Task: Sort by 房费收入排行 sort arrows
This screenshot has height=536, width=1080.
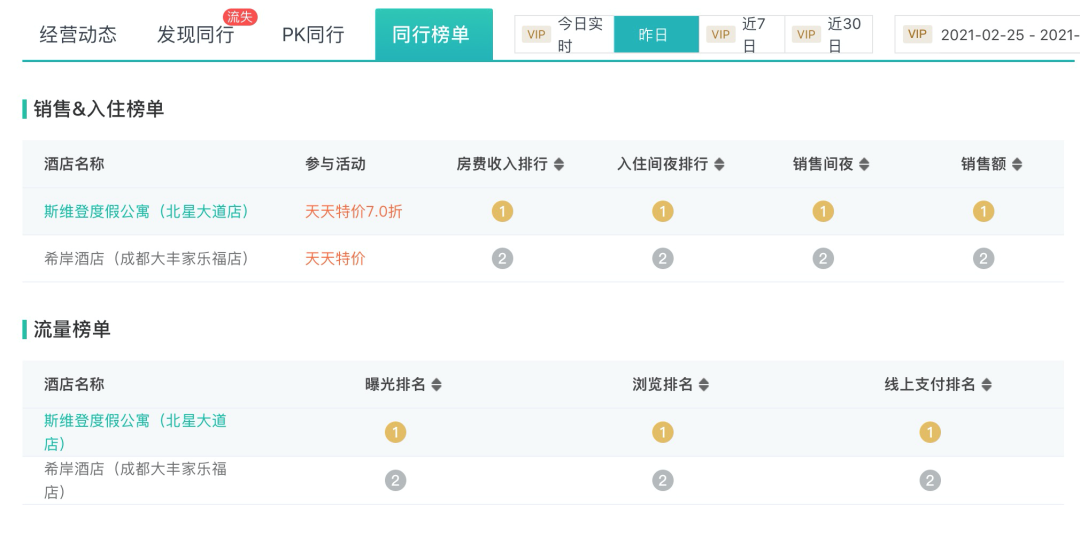Action: [x=559, y=165]
